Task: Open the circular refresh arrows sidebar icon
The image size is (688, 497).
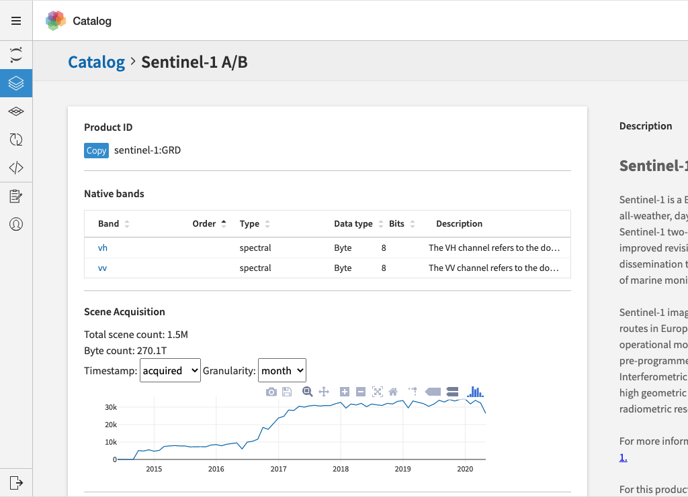Action: pyautogui.click(x=16, y=139)
